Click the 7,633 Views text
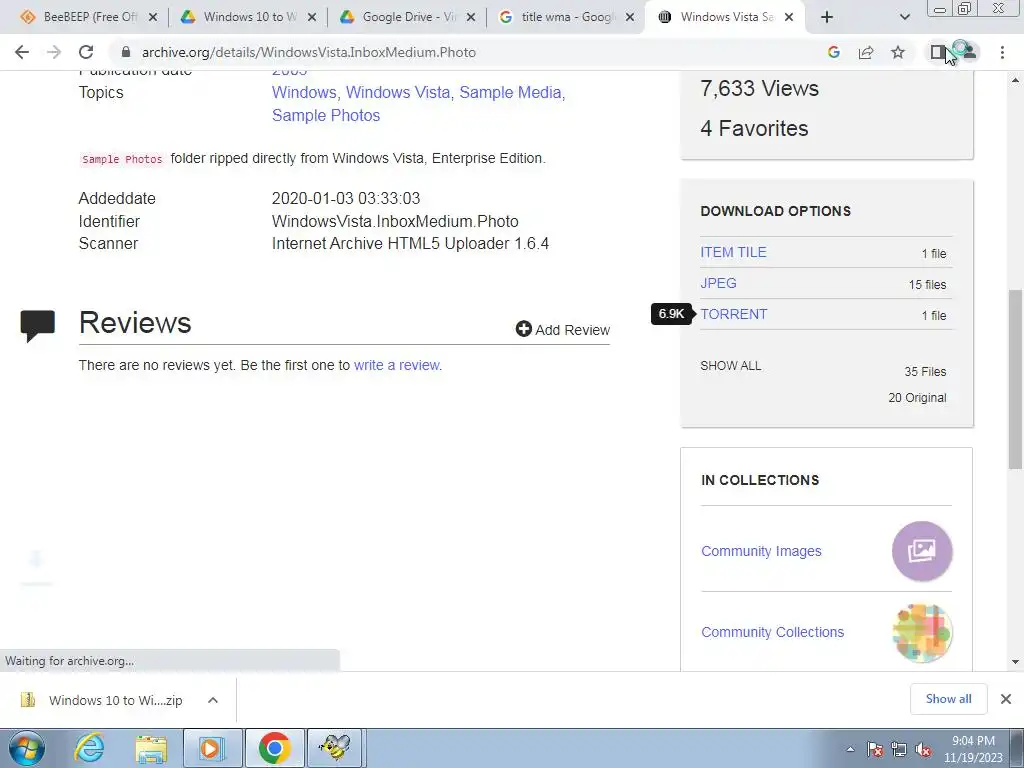 [760, 88]
